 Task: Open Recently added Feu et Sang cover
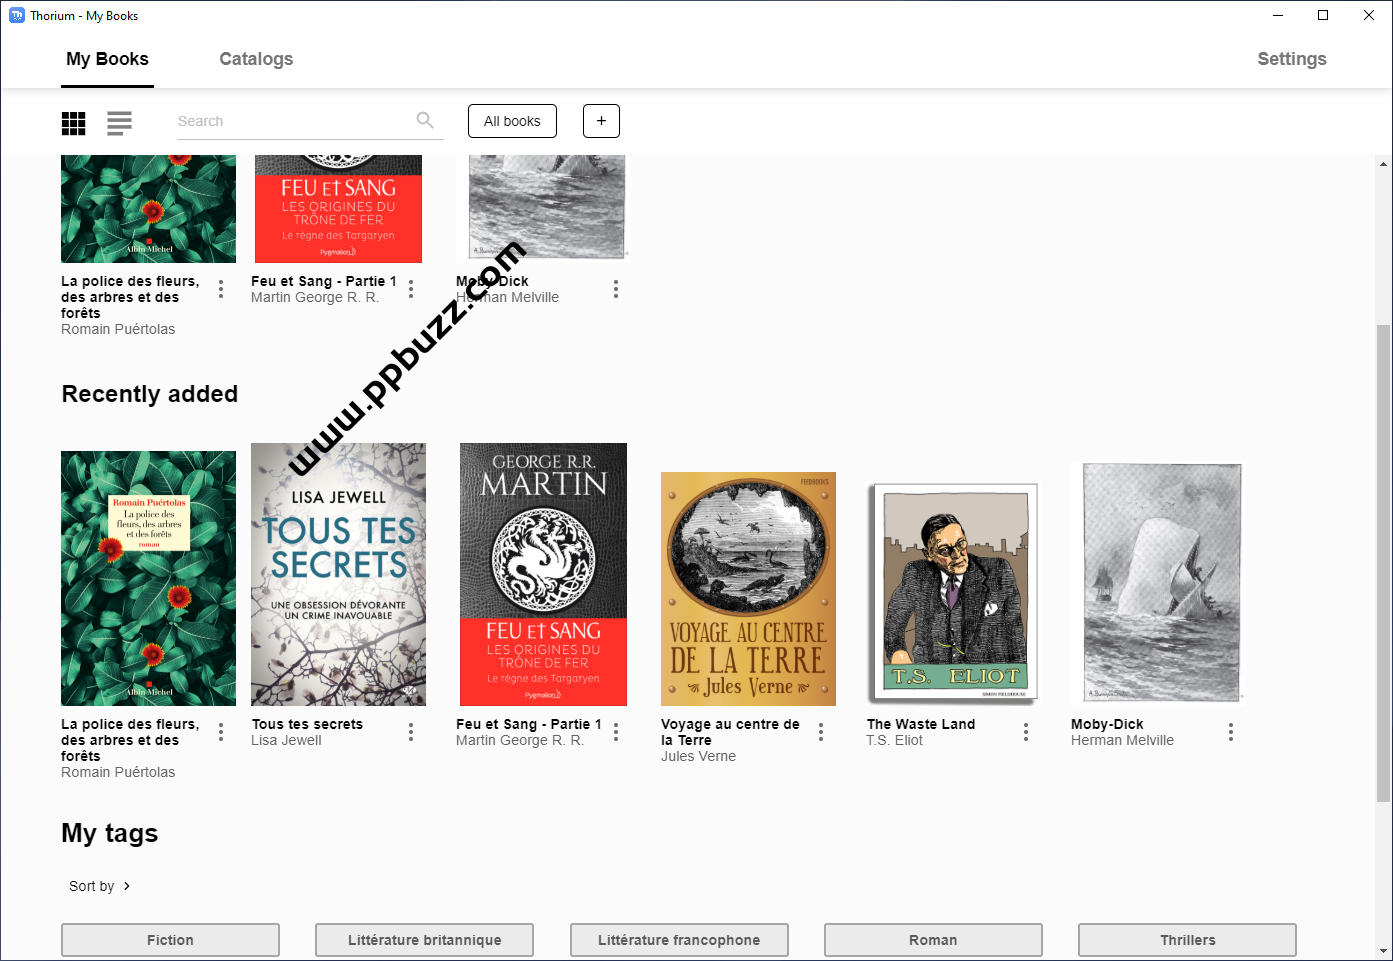(543, 575)
